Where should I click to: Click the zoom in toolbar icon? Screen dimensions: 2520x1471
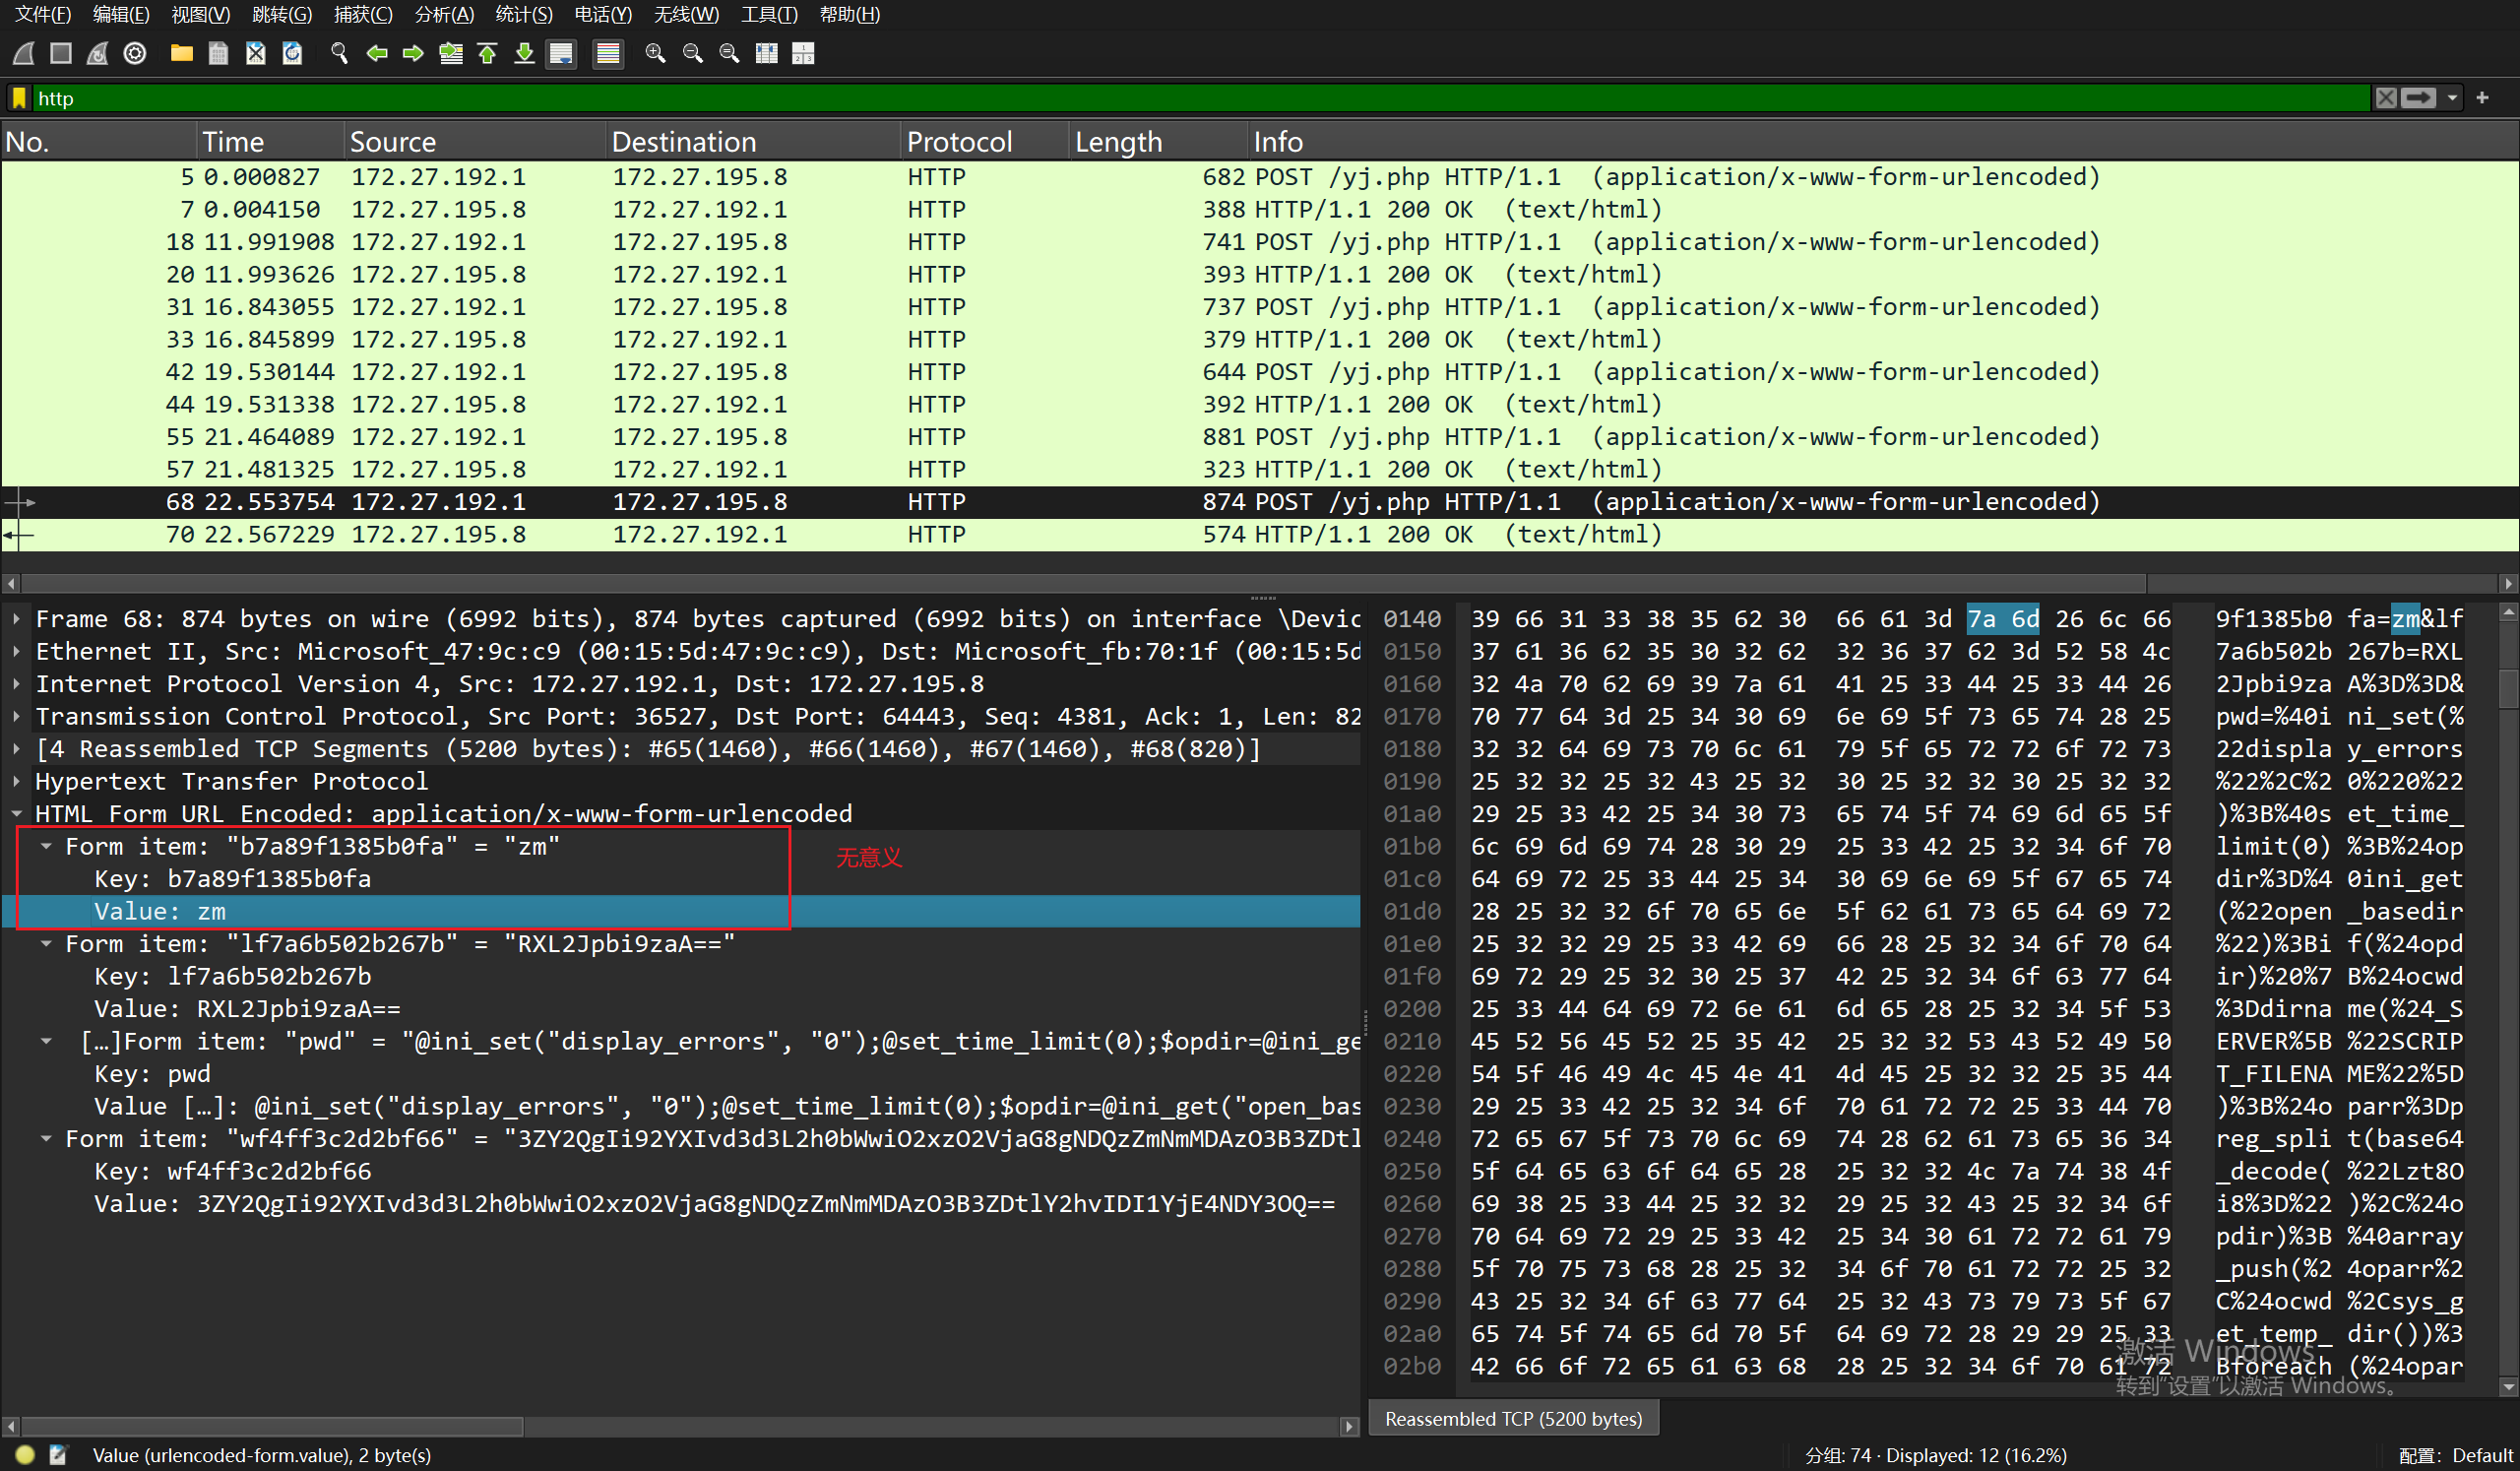point(655,53)
